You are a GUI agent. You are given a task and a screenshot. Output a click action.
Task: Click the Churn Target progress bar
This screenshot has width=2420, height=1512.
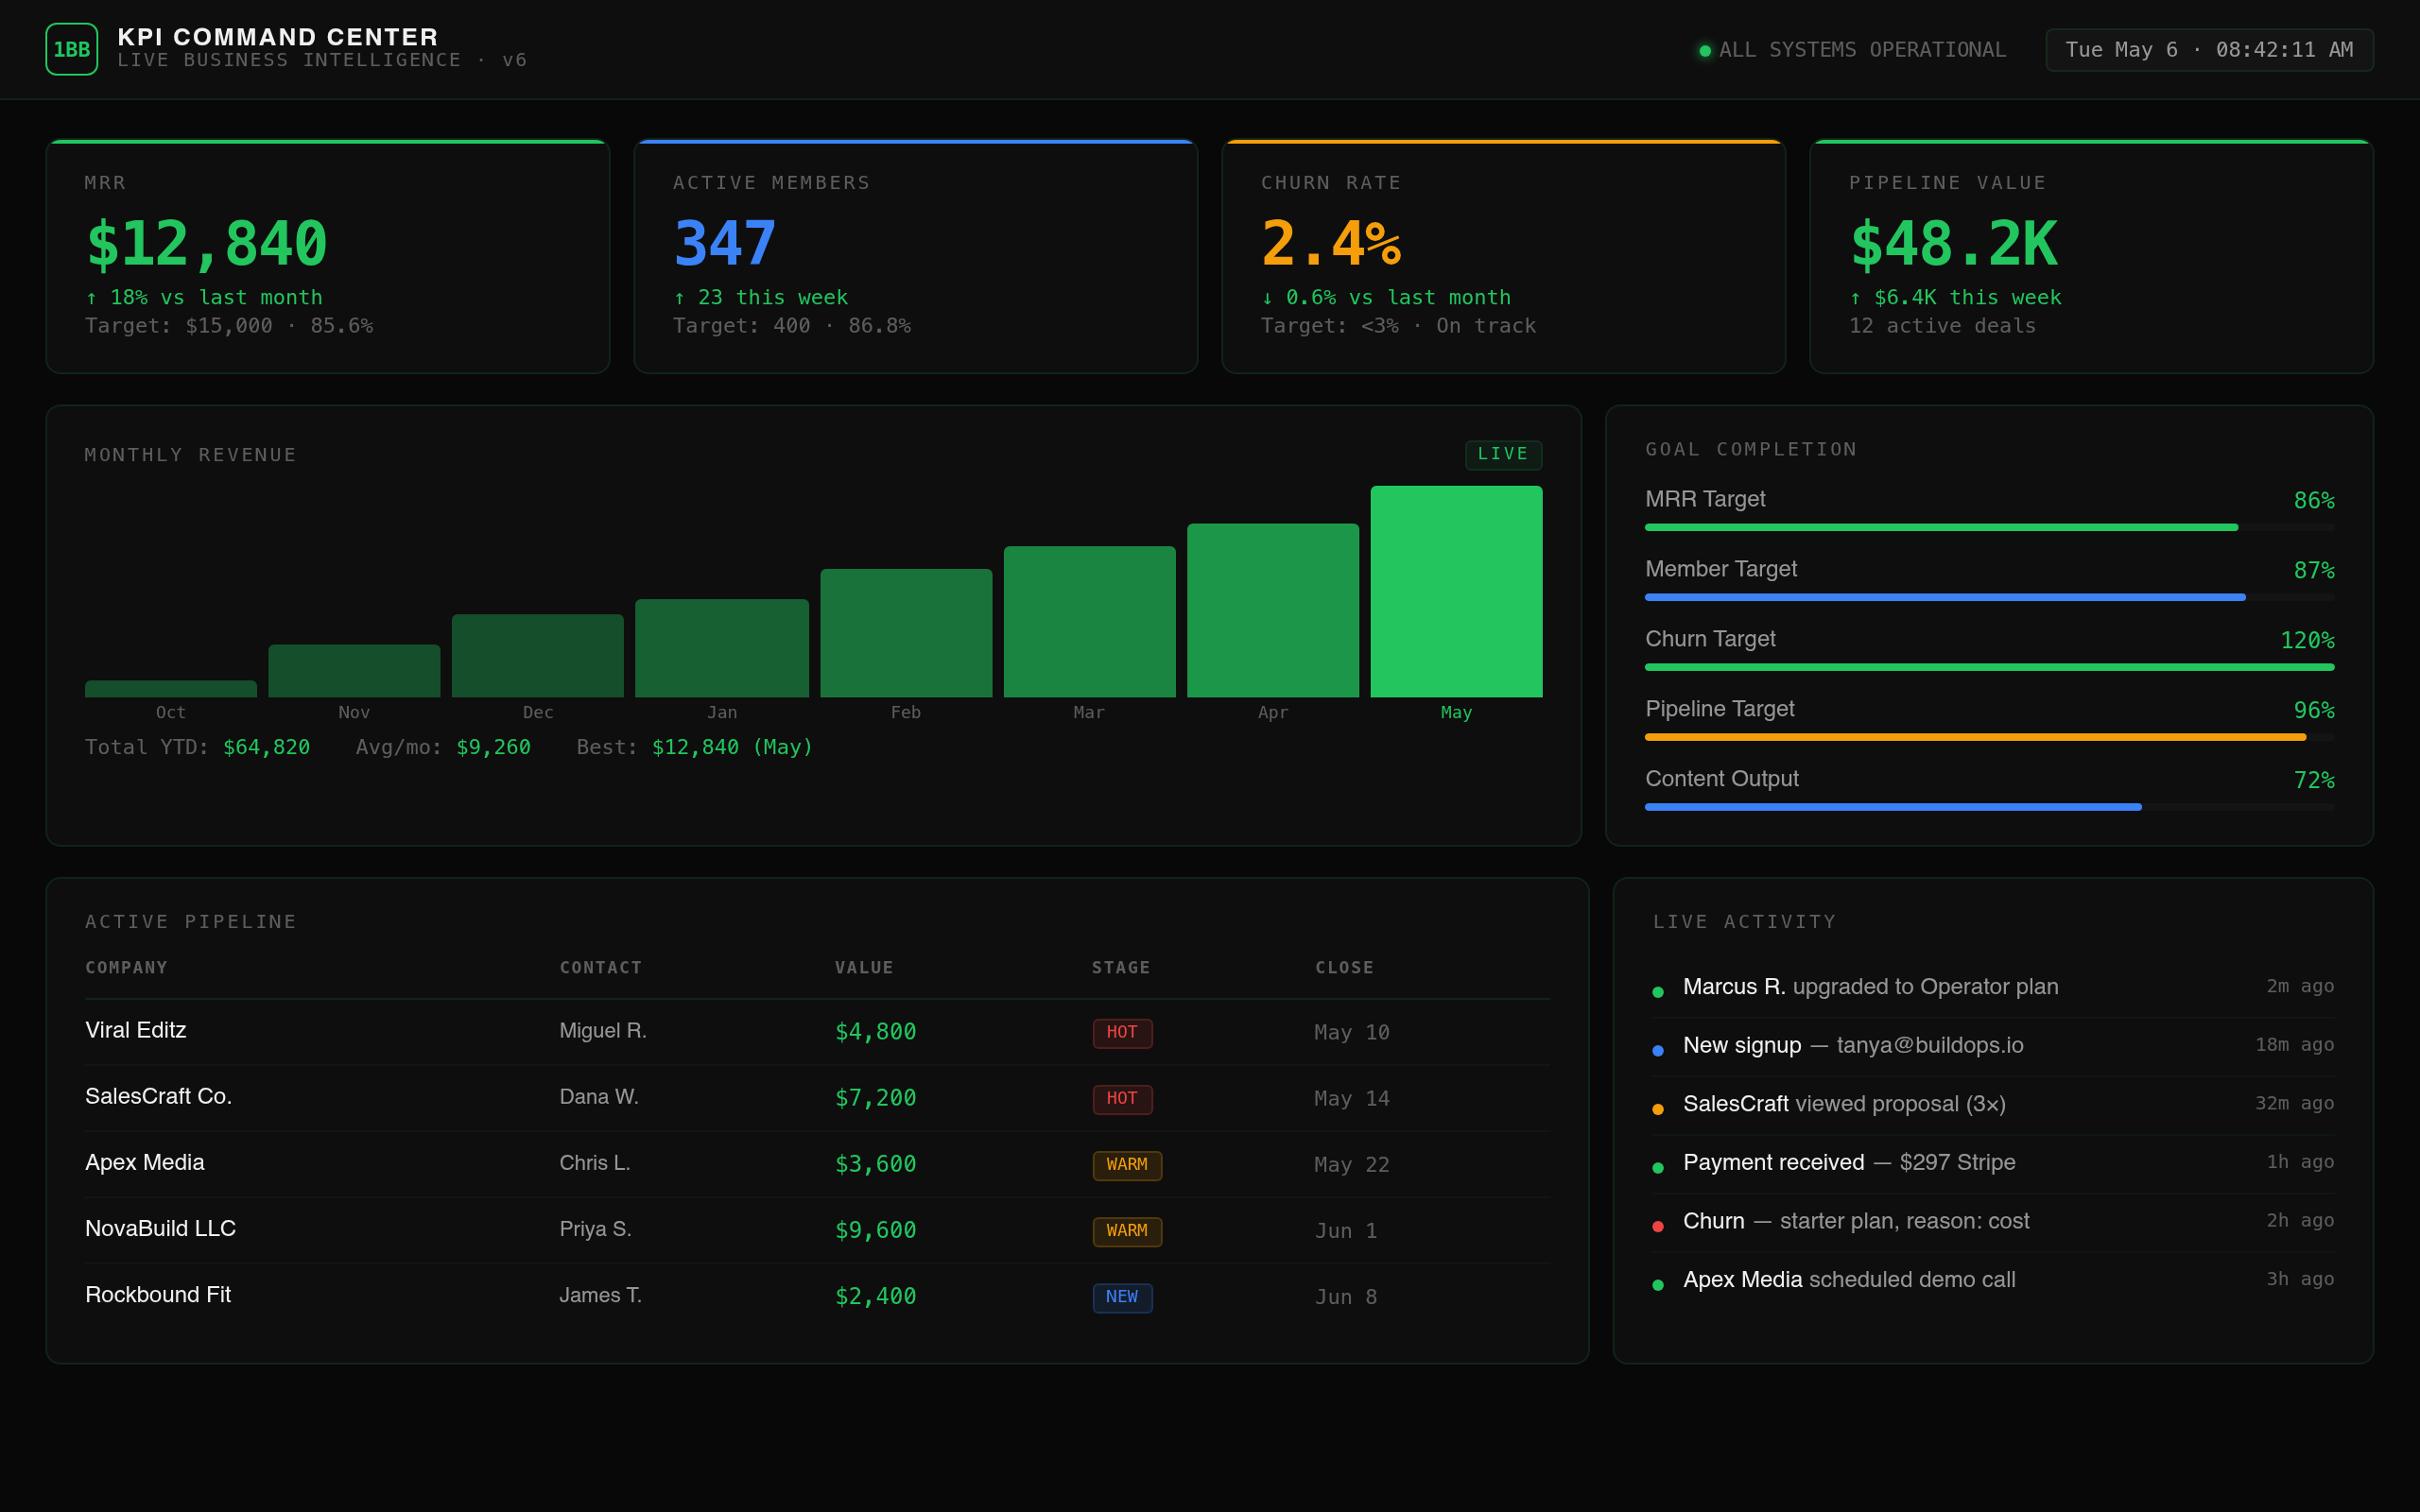1989,667
